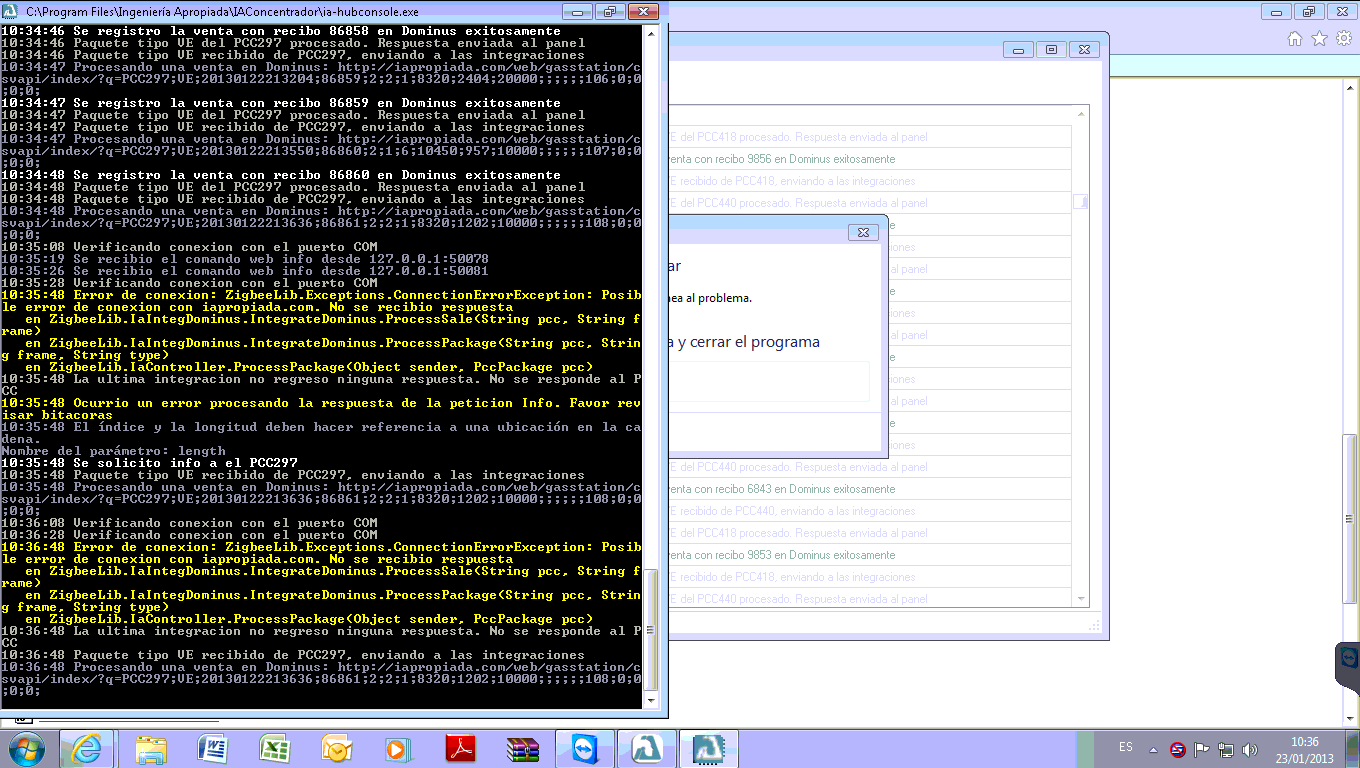Screen dimensions: 1360x768
Task: Click the Internet Explorer Home icon
Action: (x=1294, y=39)
